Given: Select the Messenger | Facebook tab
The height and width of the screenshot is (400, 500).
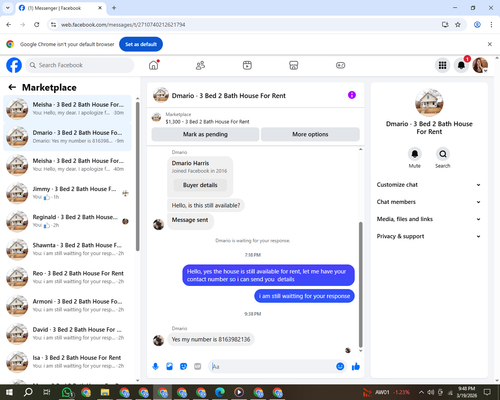Looking at the screenshot, I should [61, 8].
